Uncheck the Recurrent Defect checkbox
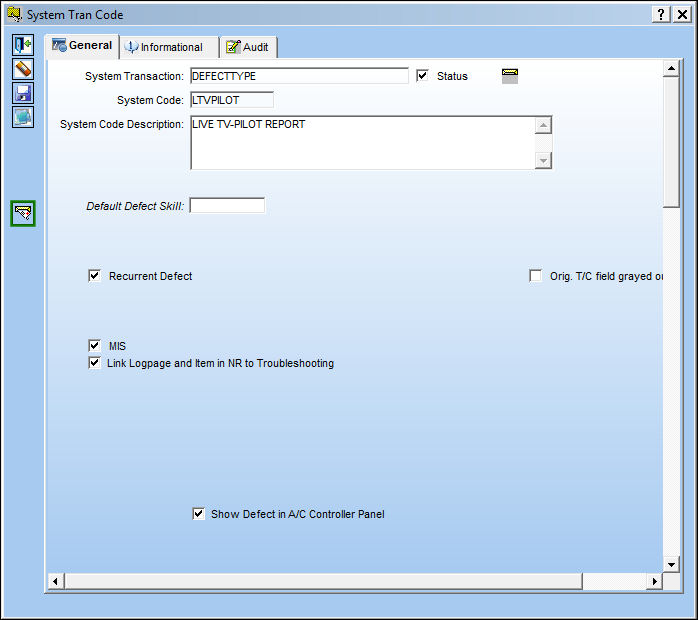698x620 pixels. pos(94,276)
